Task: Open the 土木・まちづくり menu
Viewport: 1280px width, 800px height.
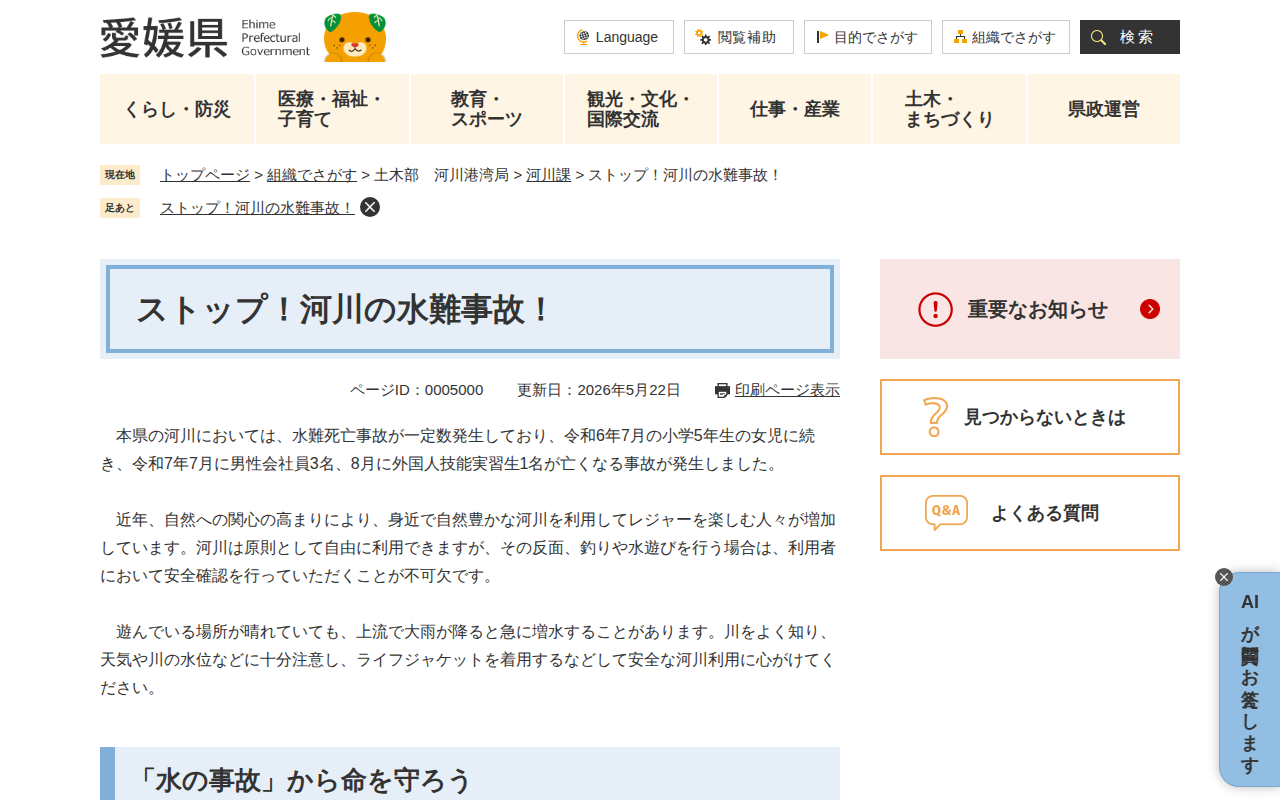Action: [950, 109]
